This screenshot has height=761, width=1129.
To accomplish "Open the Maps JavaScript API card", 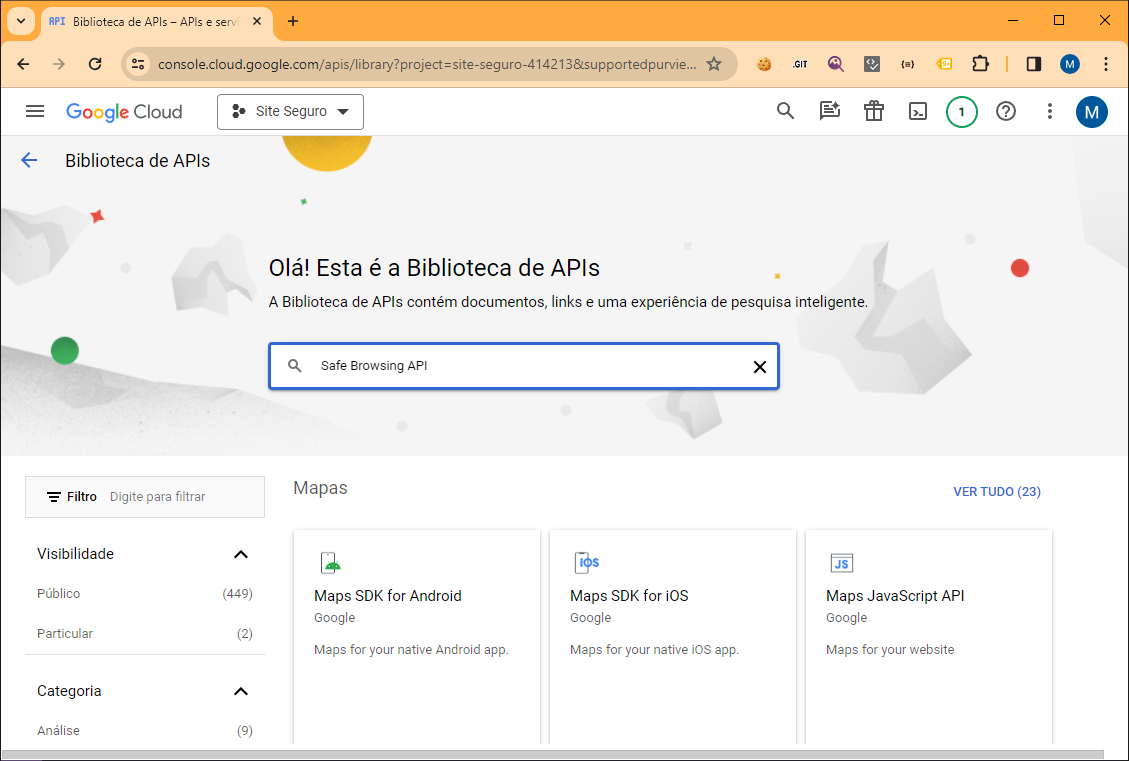I will tap(929, 637).
